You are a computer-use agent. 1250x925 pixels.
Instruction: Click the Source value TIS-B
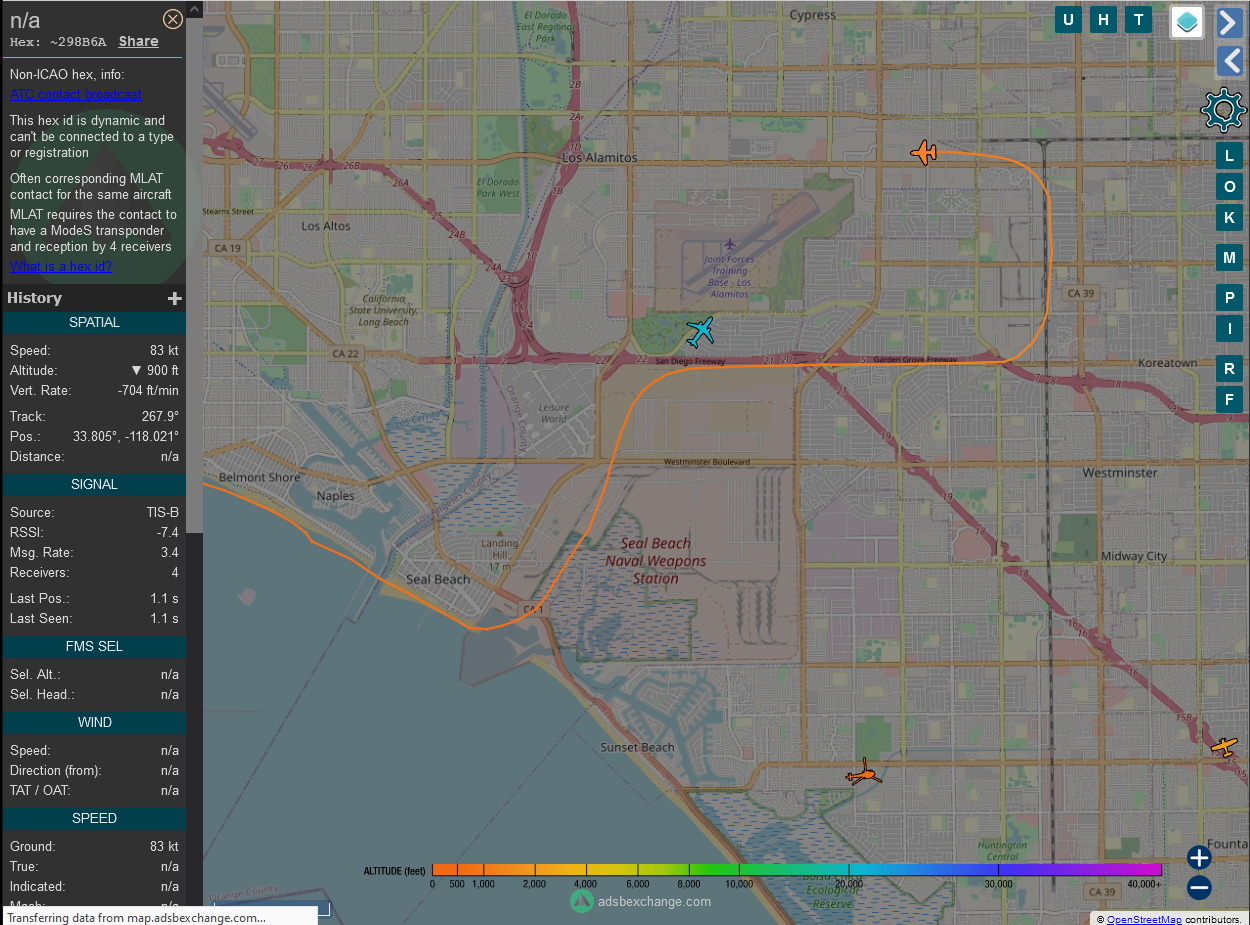(x=162, y=512)
